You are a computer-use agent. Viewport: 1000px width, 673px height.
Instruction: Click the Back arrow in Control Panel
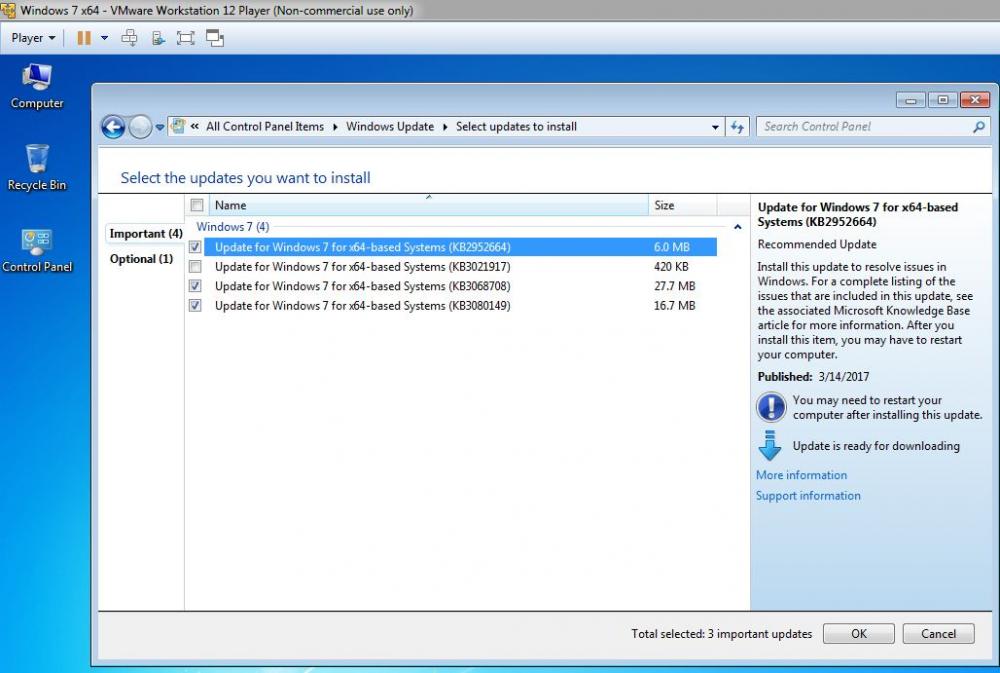(x=113, y=127)
